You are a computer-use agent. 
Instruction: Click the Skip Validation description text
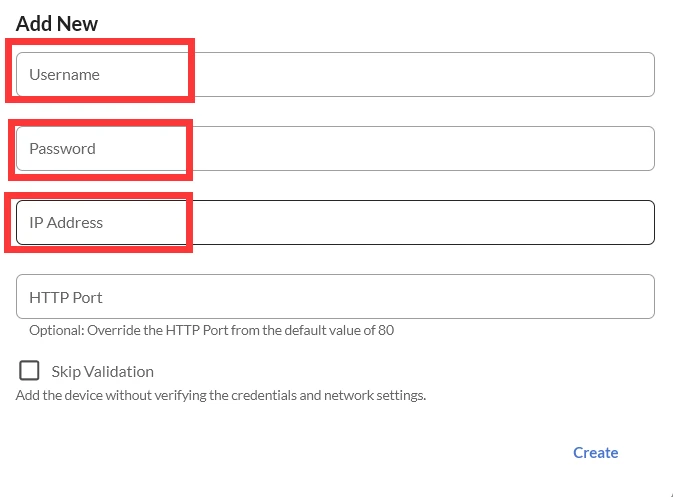click(221, 395)
